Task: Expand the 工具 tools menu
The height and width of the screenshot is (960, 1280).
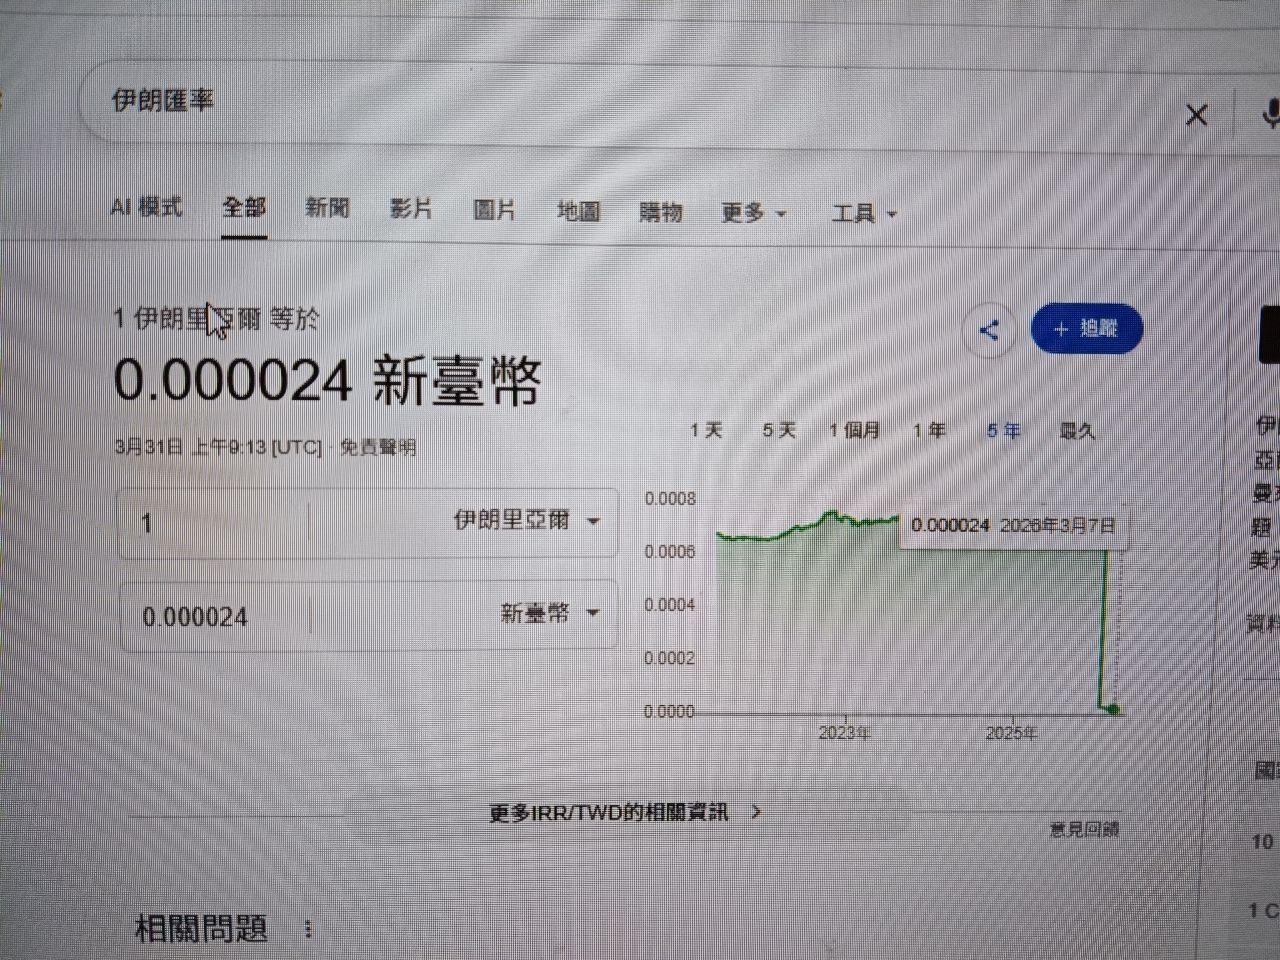Action: [x=864, y=213]
